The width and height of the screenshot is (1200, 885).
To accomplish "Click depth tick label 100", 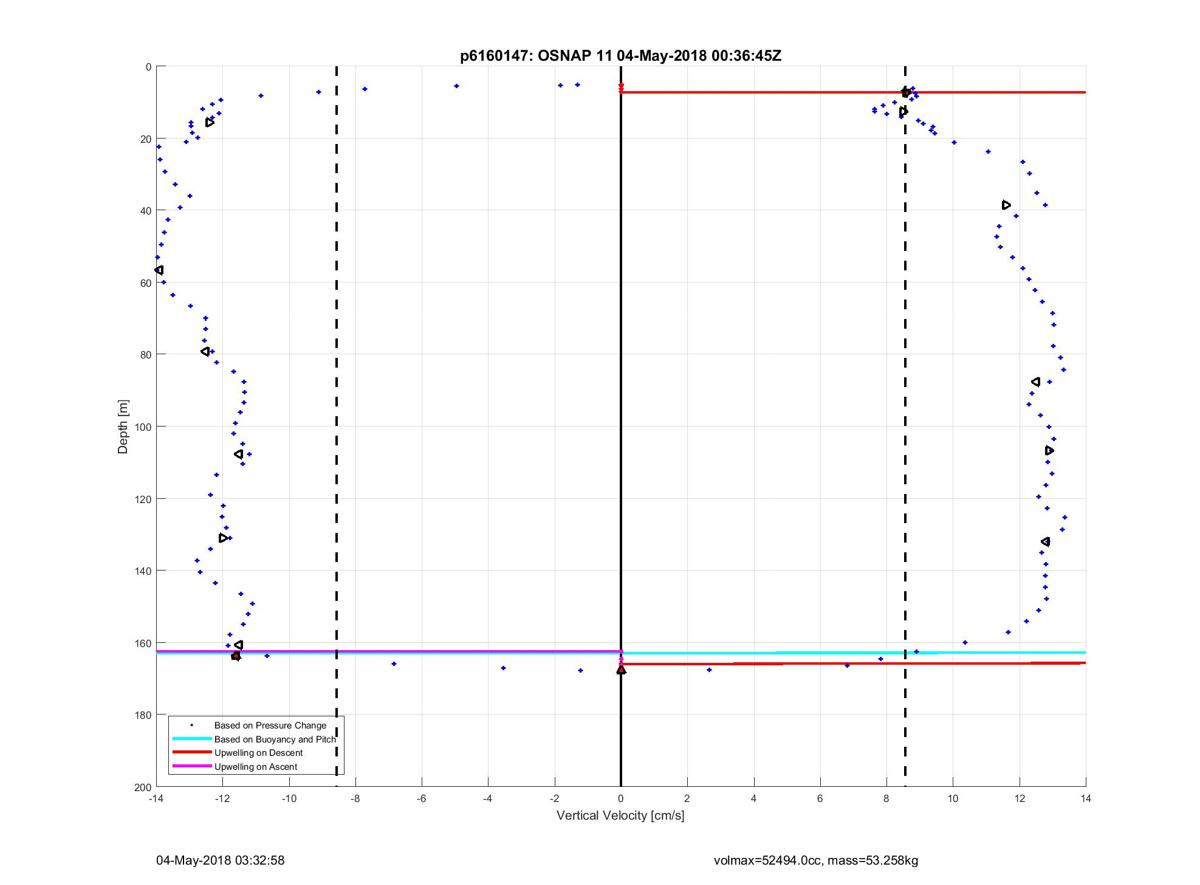I will 142,427.
